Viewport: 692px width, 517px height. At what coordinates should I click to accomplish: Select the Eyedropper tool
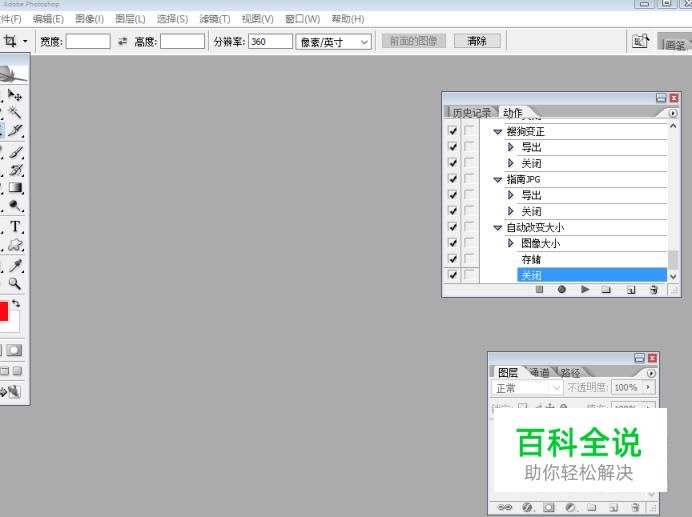pos(15,265)
